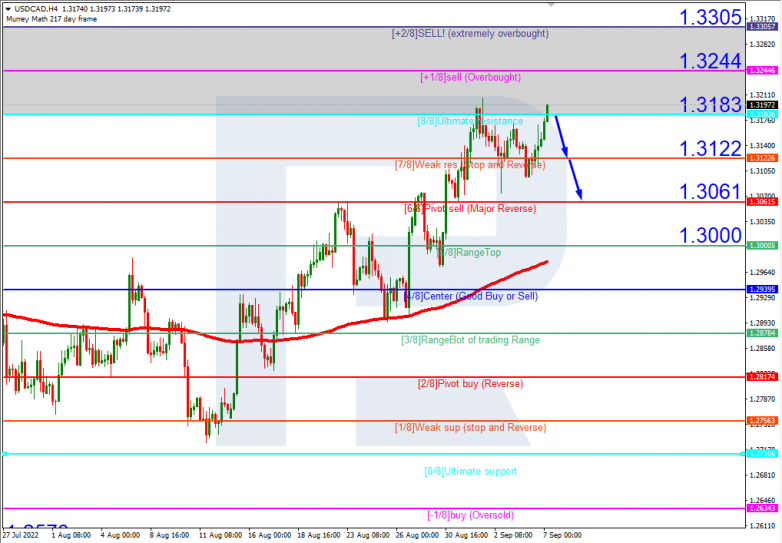The height and width of the screenshot is (543, 782).
Task: Click the 1.33057 price tag on axis
Action: click(763, 26)
